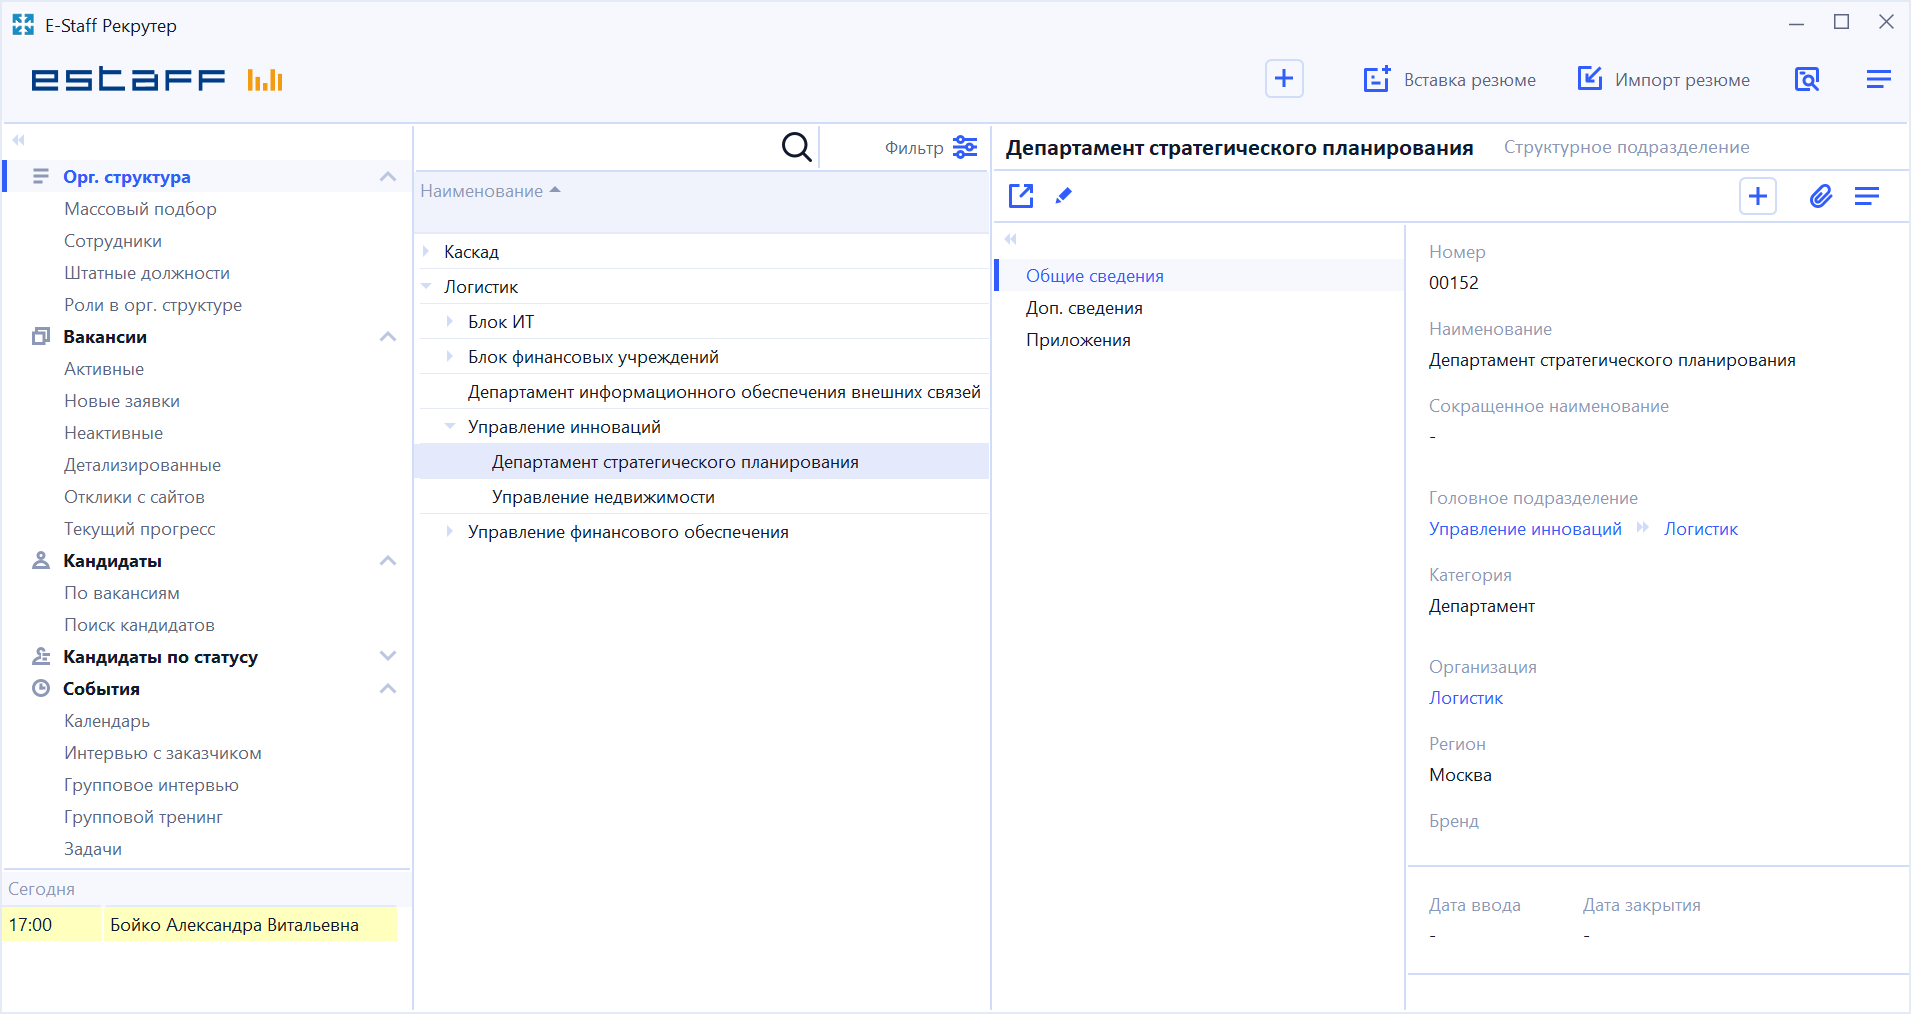Sort by Наименование column header
1911x1014 pixels.
pos(482,191)
